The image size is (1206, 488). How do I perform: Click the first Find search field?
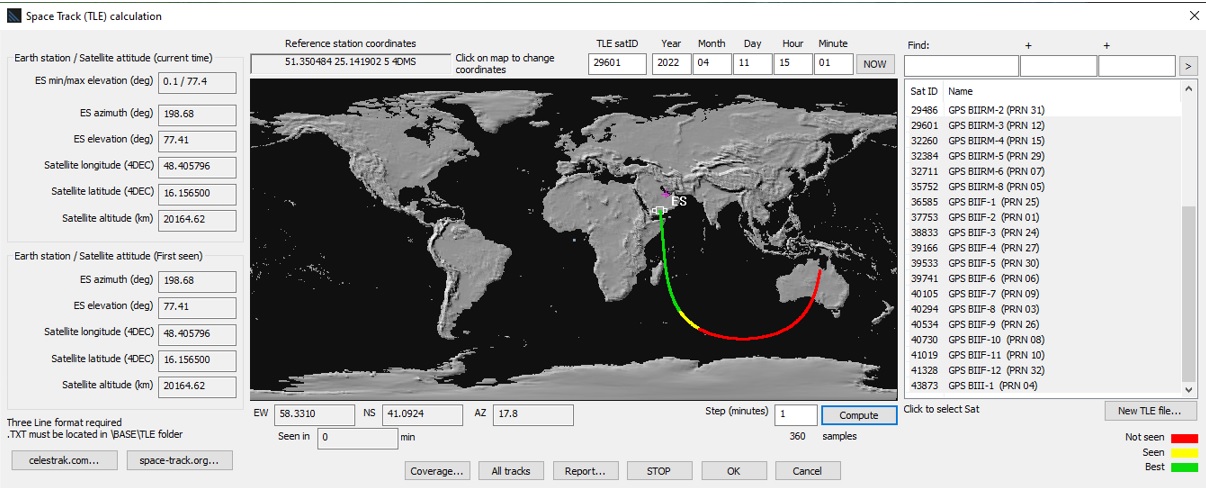pos(960,66)
